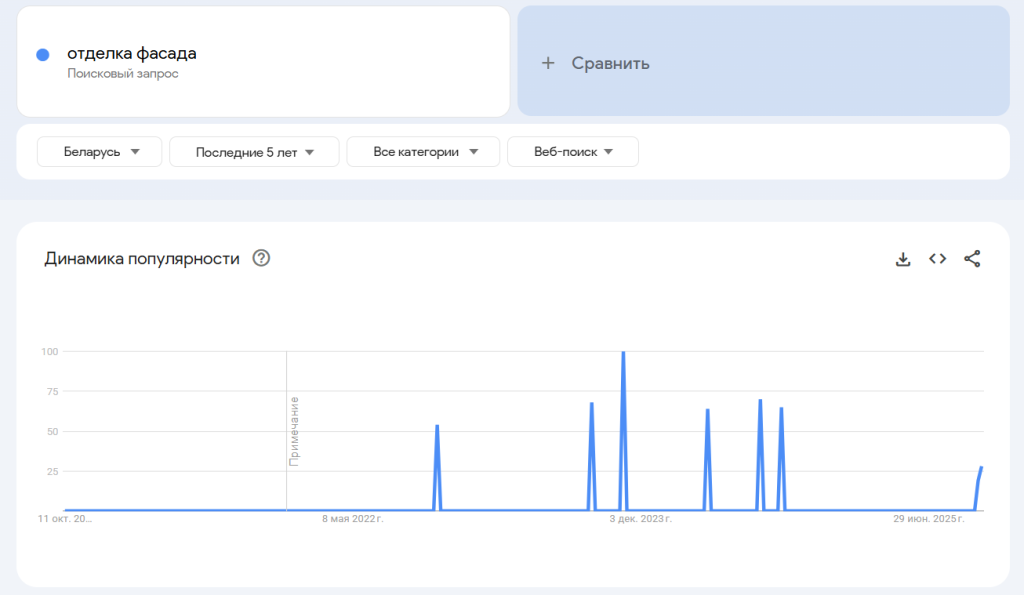Edit the search term отделка фасада
The width and height of the screenshot is (1024, 595).
(x=132, y=54)
